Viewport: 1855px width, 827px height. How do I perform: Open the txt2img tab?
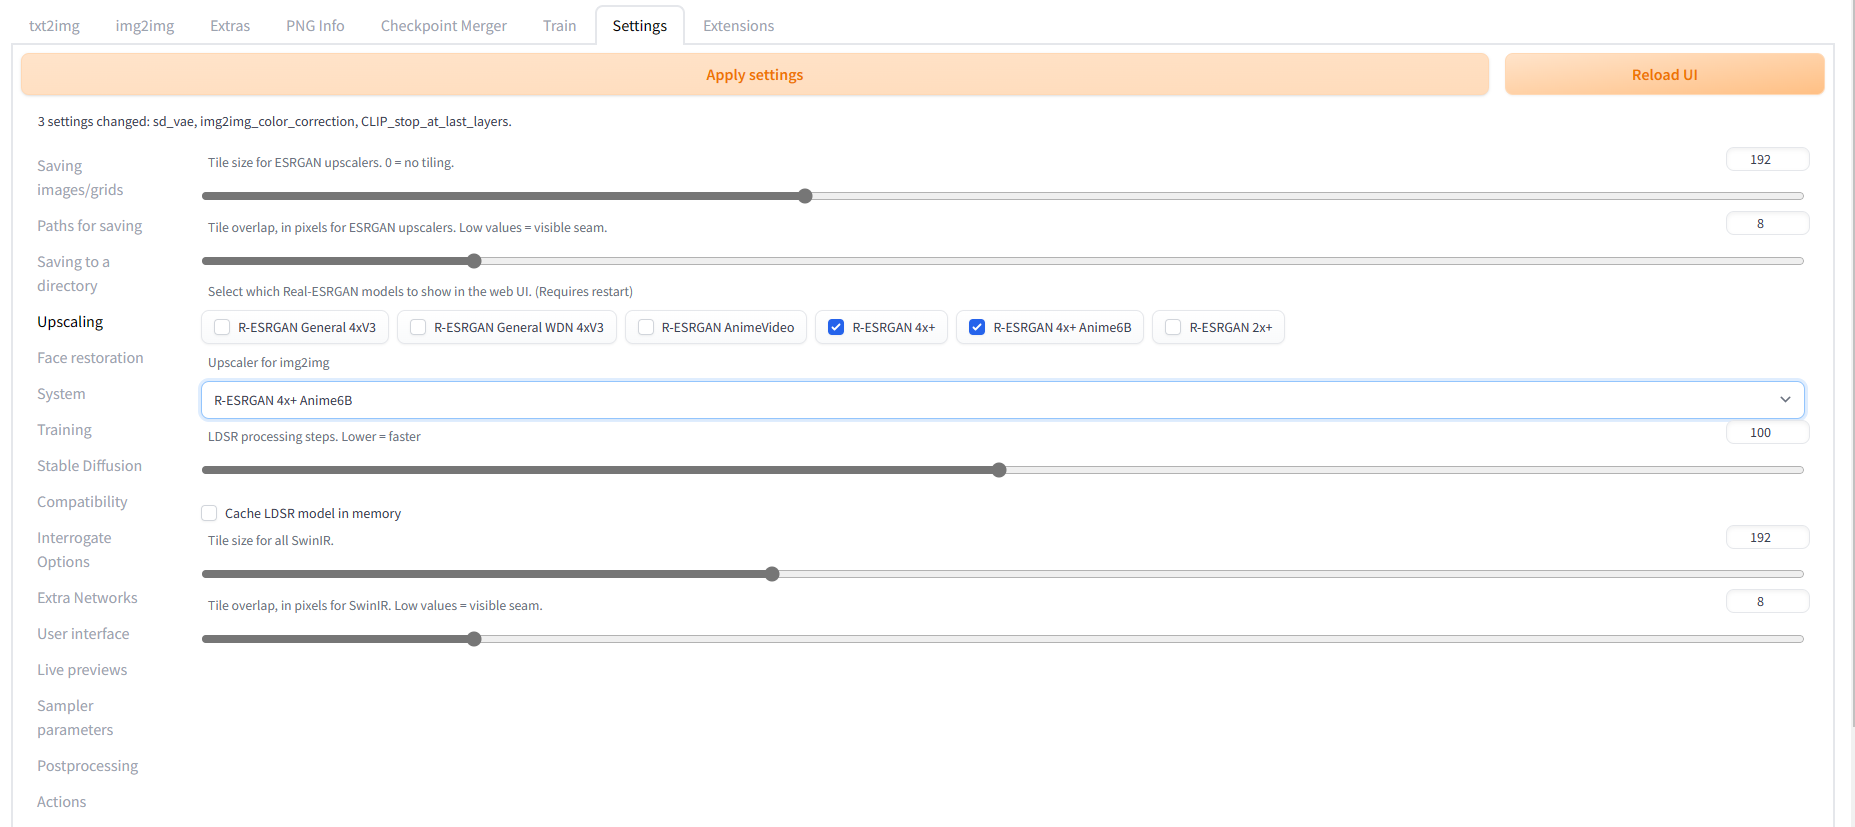point(54,26)
